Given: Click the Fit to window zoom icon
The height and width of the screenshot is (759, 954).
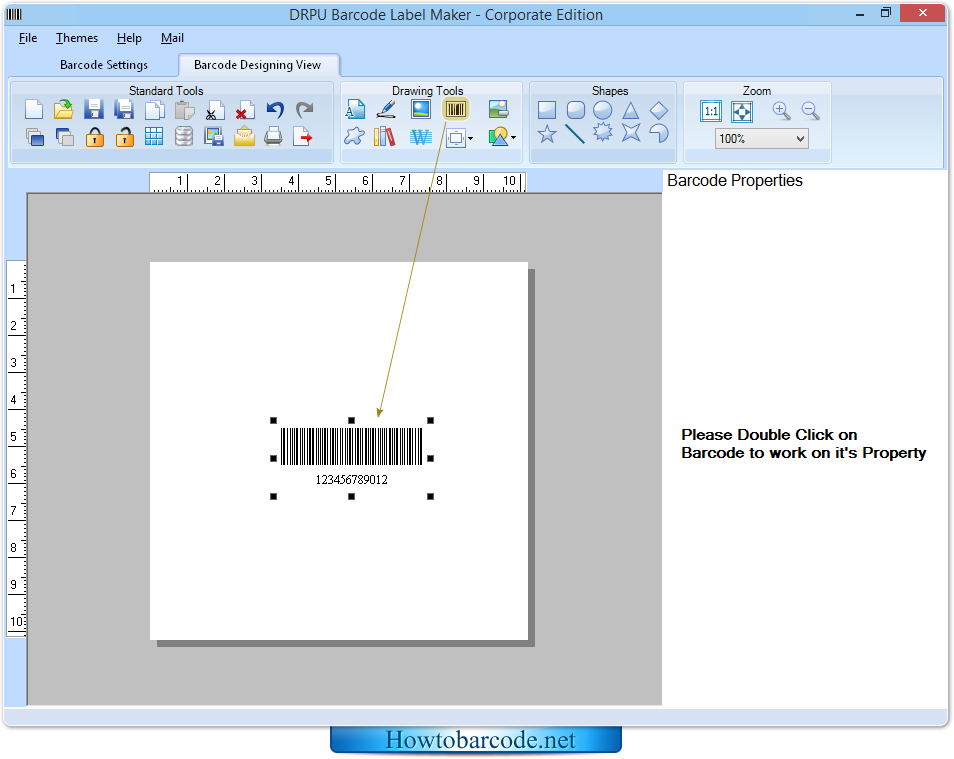Looking at the screenshot, I should point(742,111).
